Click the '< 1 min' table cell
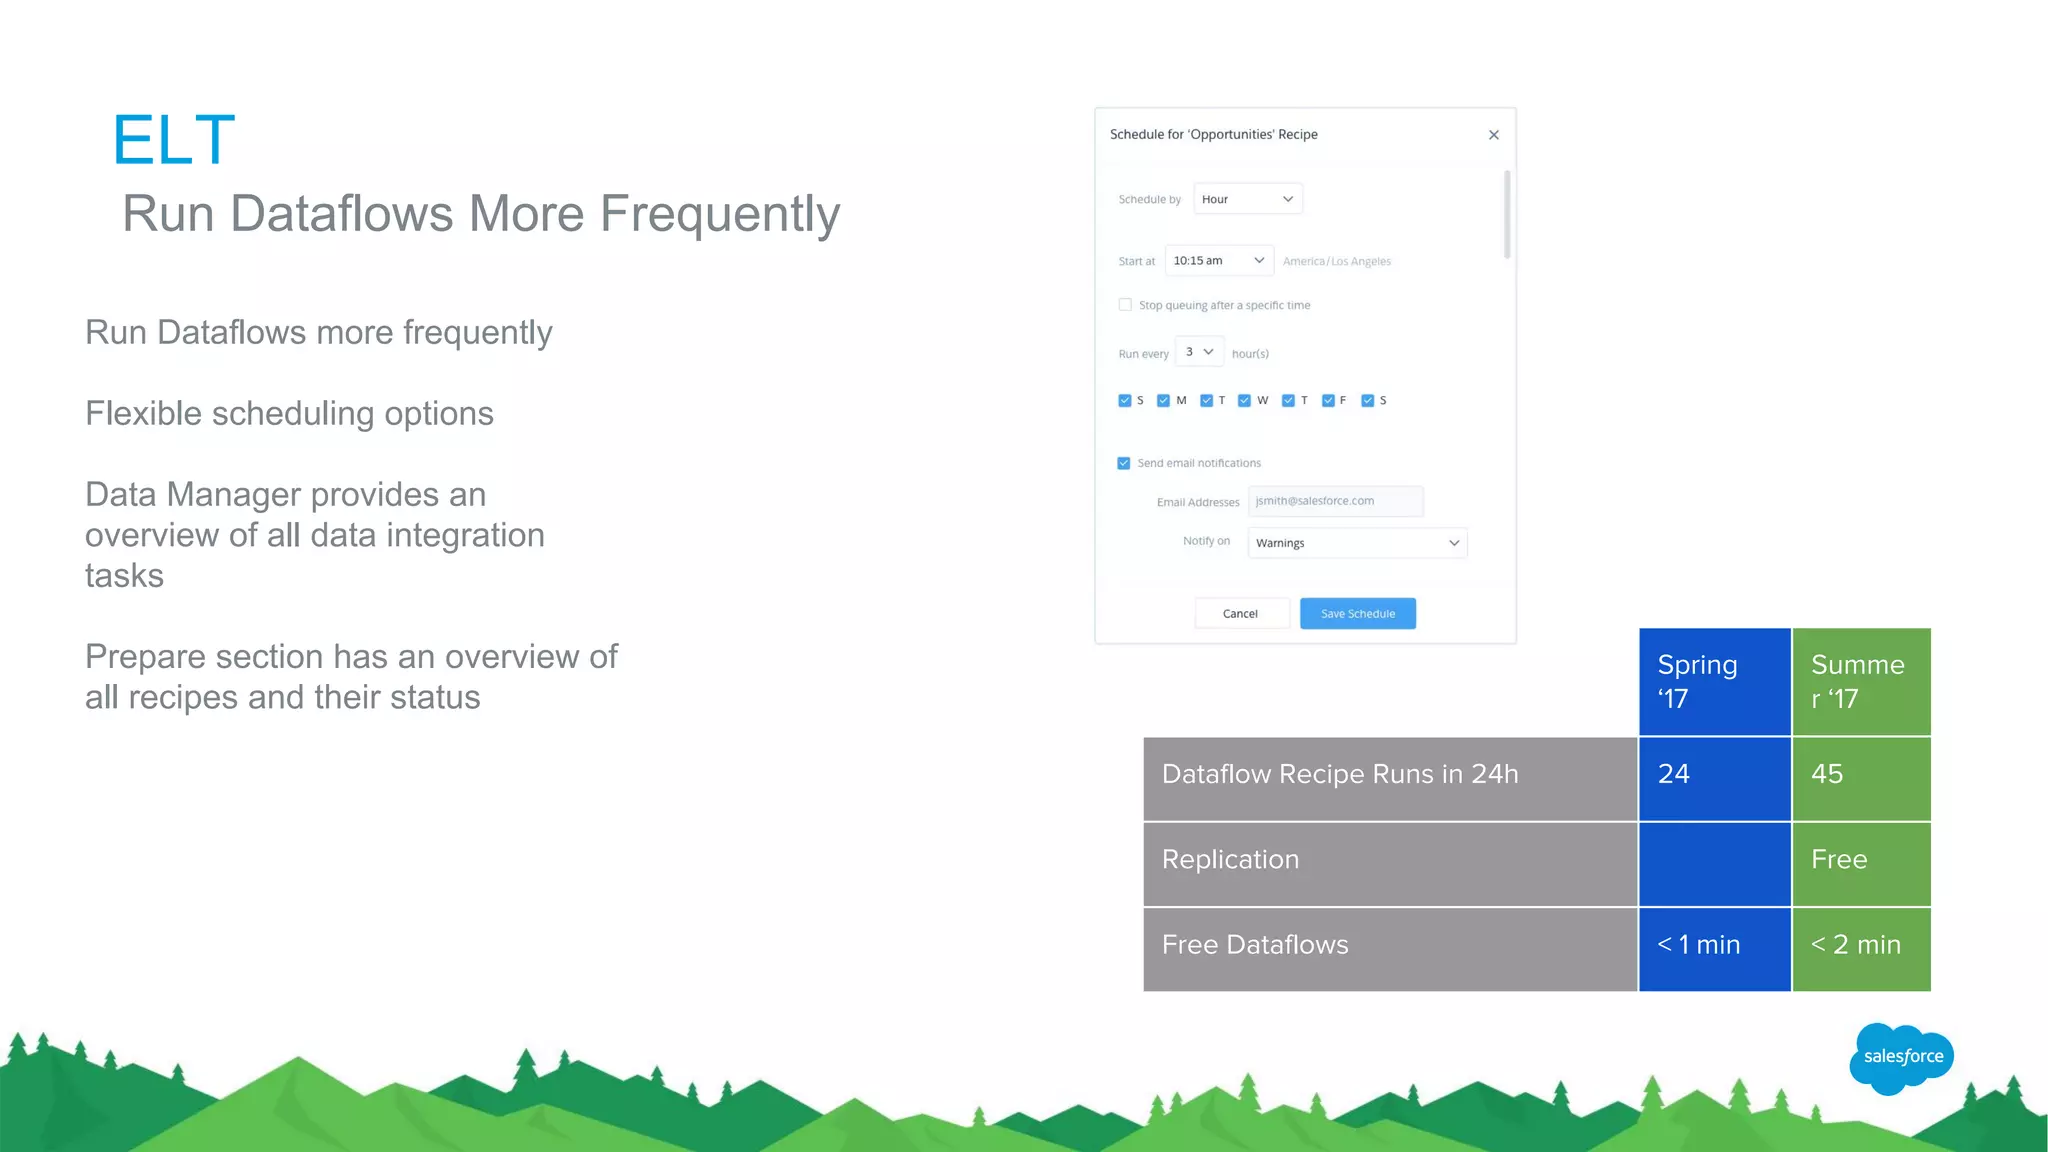 pyautogui.click(x=1714, y=950)
